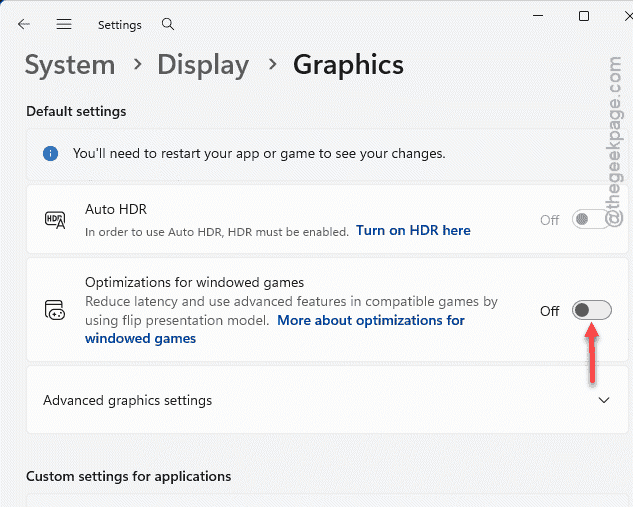633x507 pixels.
Task: Open the Turn on HDR here link
Action: click(x=413, y=230)
